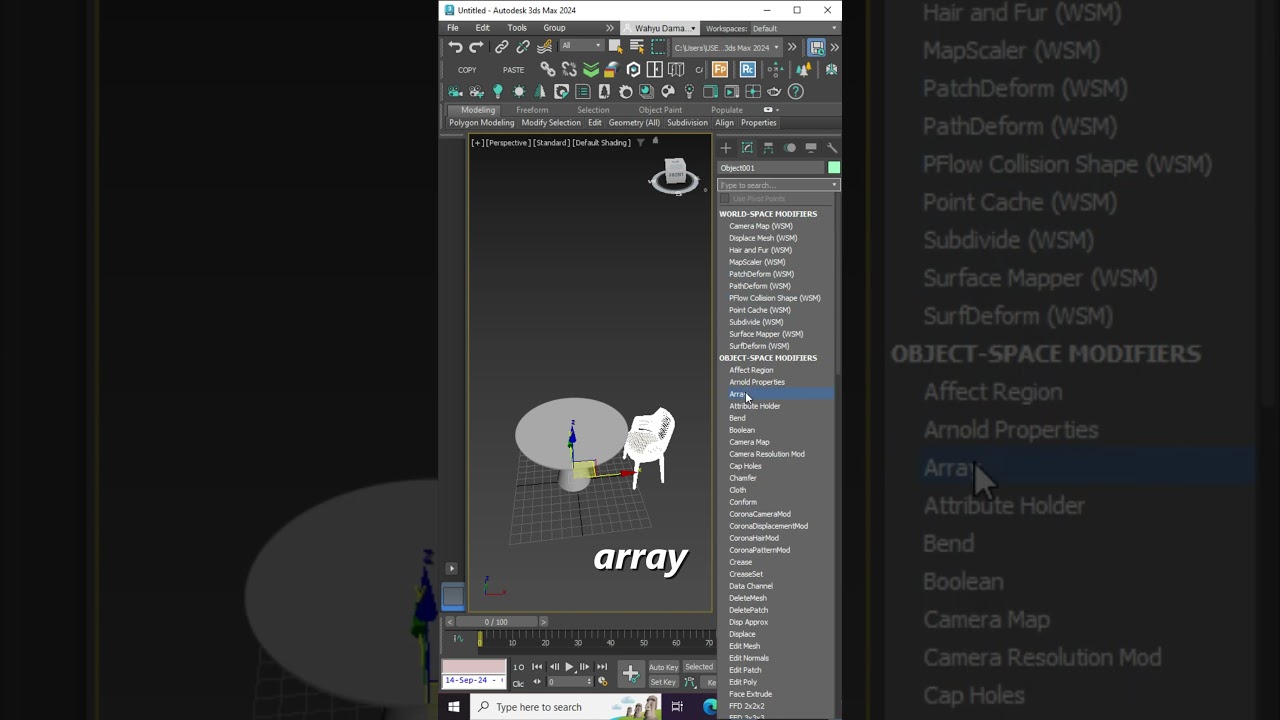The height and width of the screenshot is (720, 1280).
Task: Click the COPY button
Action: pyautogui.click(x=467, y=70)
